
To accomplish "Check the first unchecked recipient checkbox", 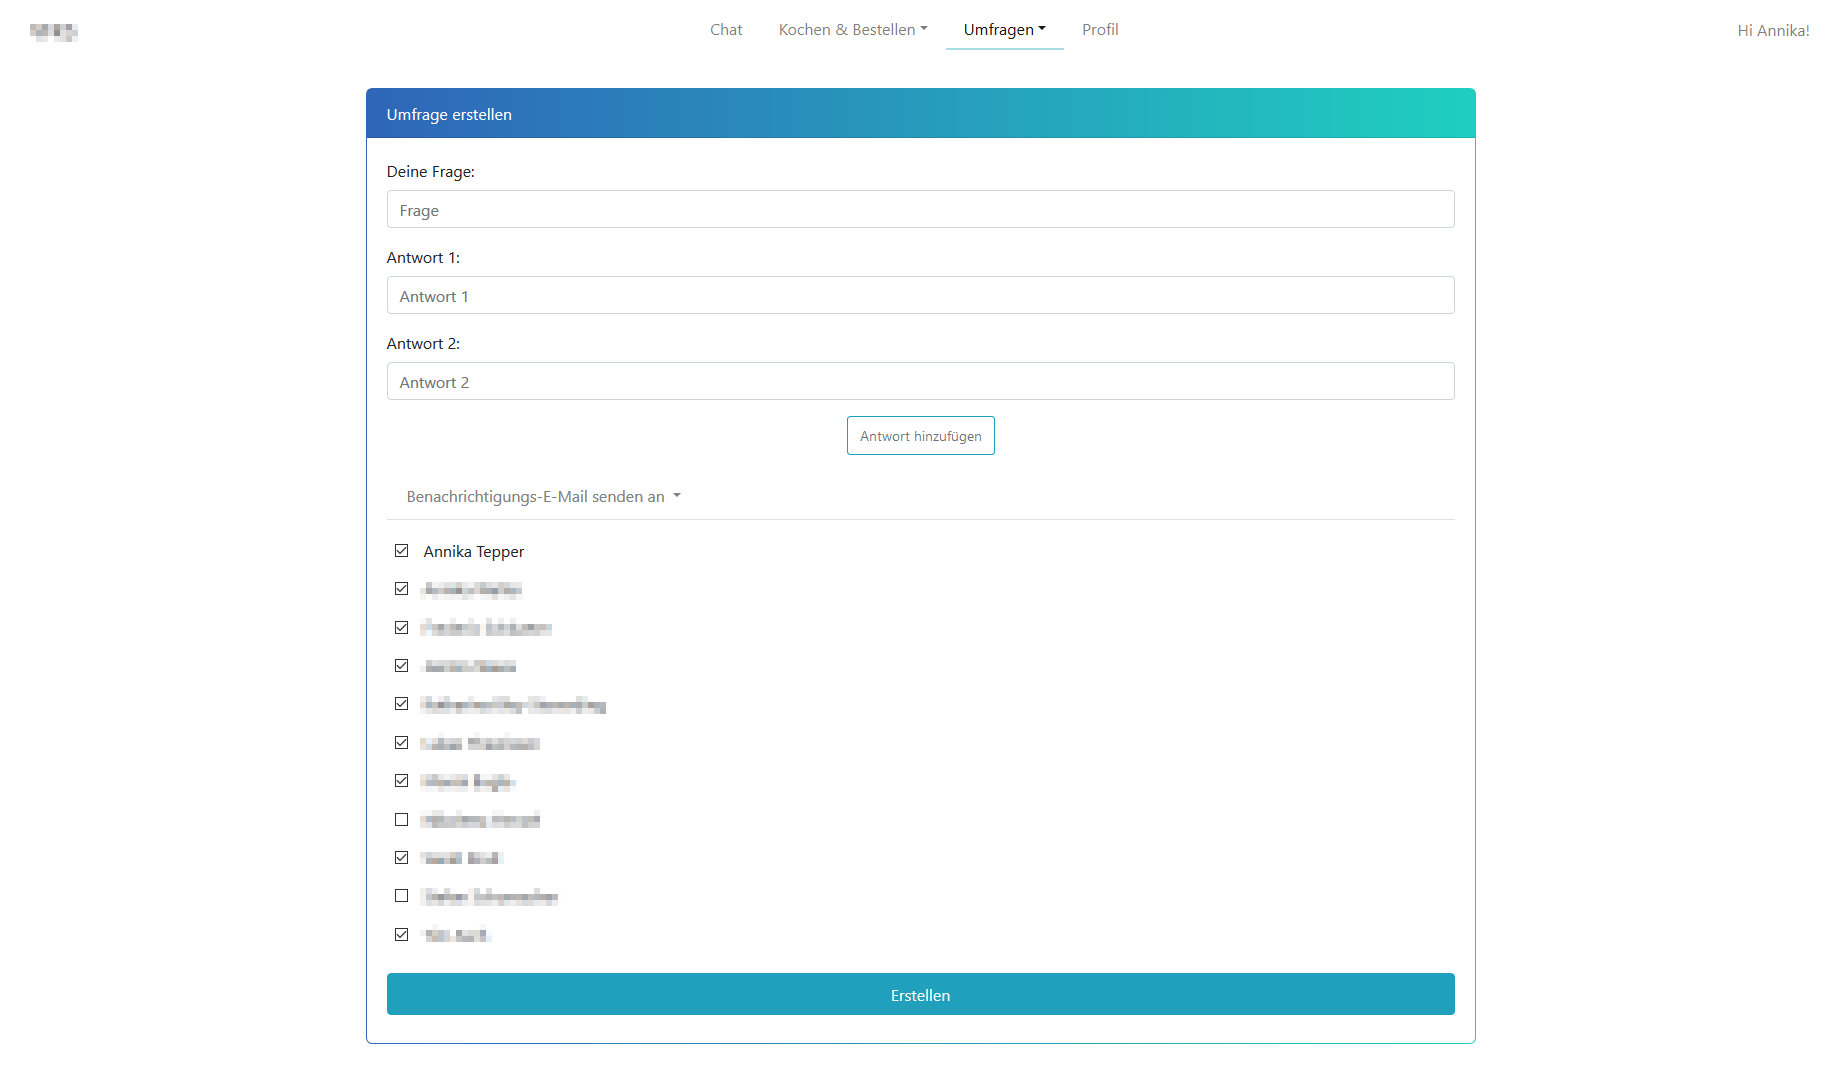I will tap(402, 820).
